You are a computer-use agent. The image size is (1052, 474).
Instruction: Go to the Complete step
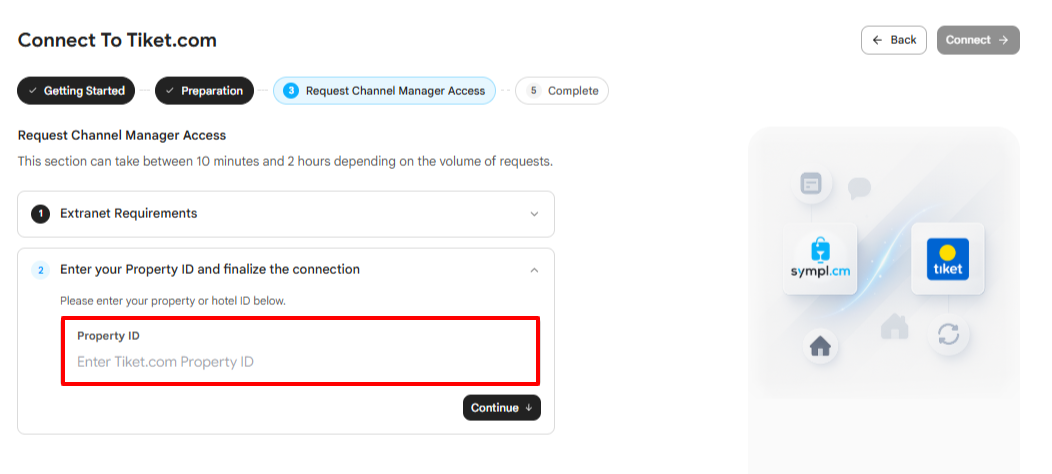pos(562,91)
